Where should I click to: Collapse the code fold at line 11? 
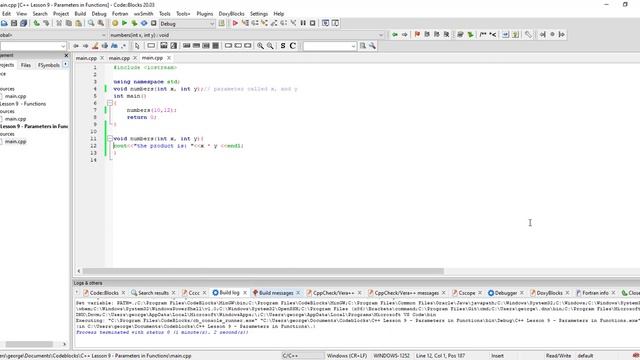pos(110,139)
